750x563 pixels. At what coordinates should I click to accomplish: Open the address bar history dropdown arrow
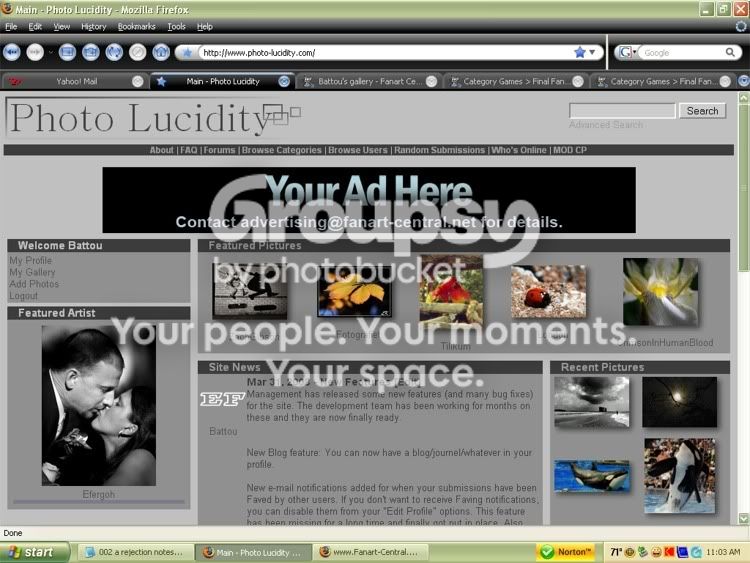(x=592, y=52)
